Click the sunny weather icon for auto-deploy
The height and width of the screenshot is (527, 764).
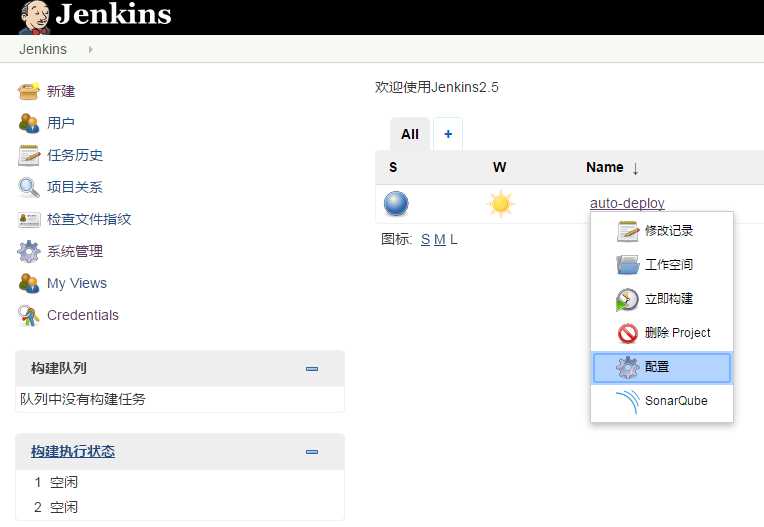click(x=500, y=204)
